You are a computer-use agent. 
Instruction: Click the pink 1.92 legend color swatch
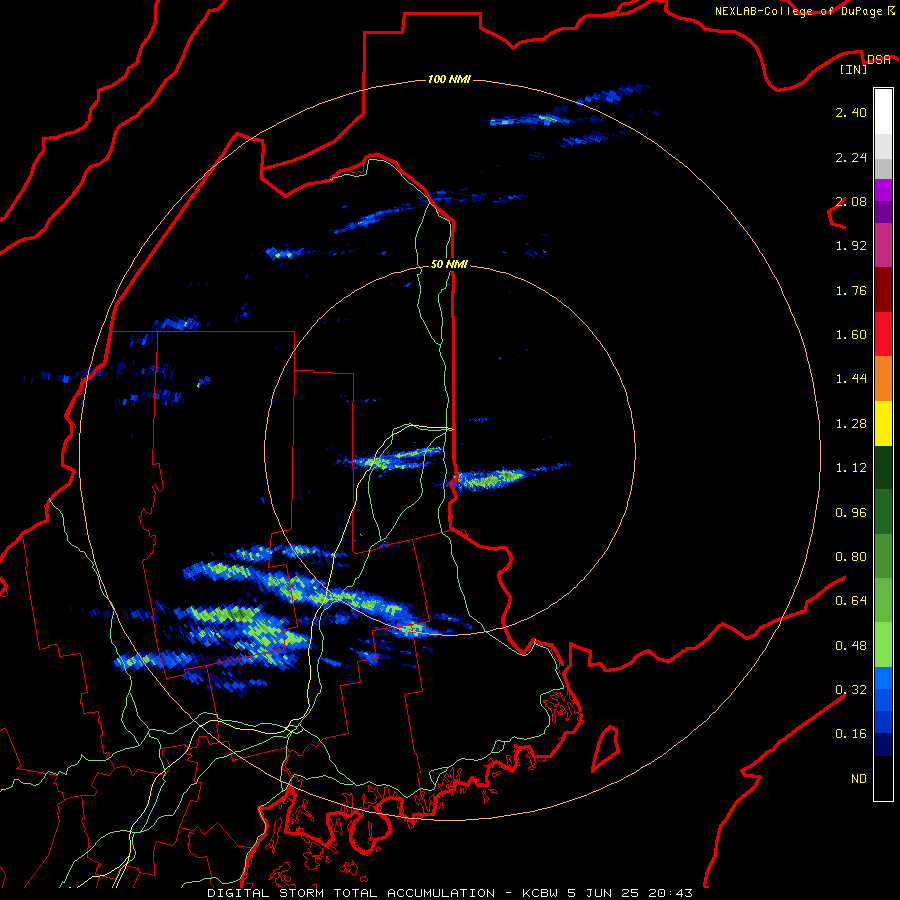click(x=883, y=245)
